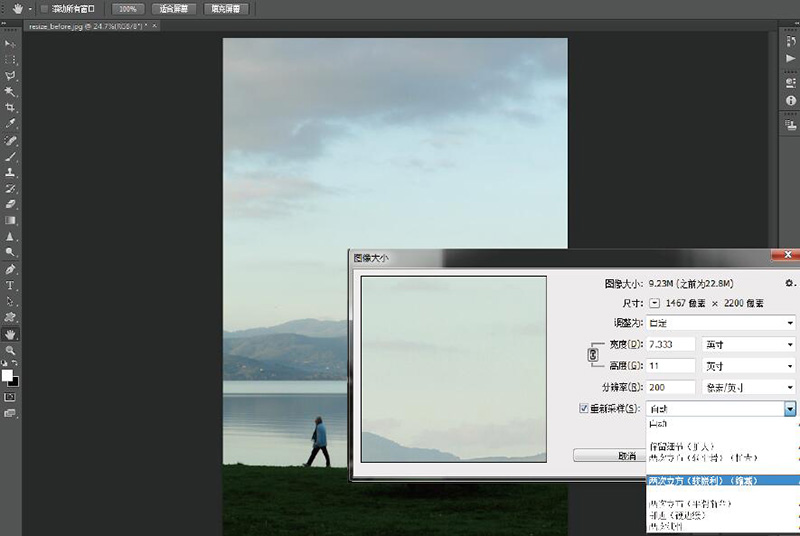Close the resize_before.jpg document tab
Viewport: 800px width, 536px height.
(155, 25)
